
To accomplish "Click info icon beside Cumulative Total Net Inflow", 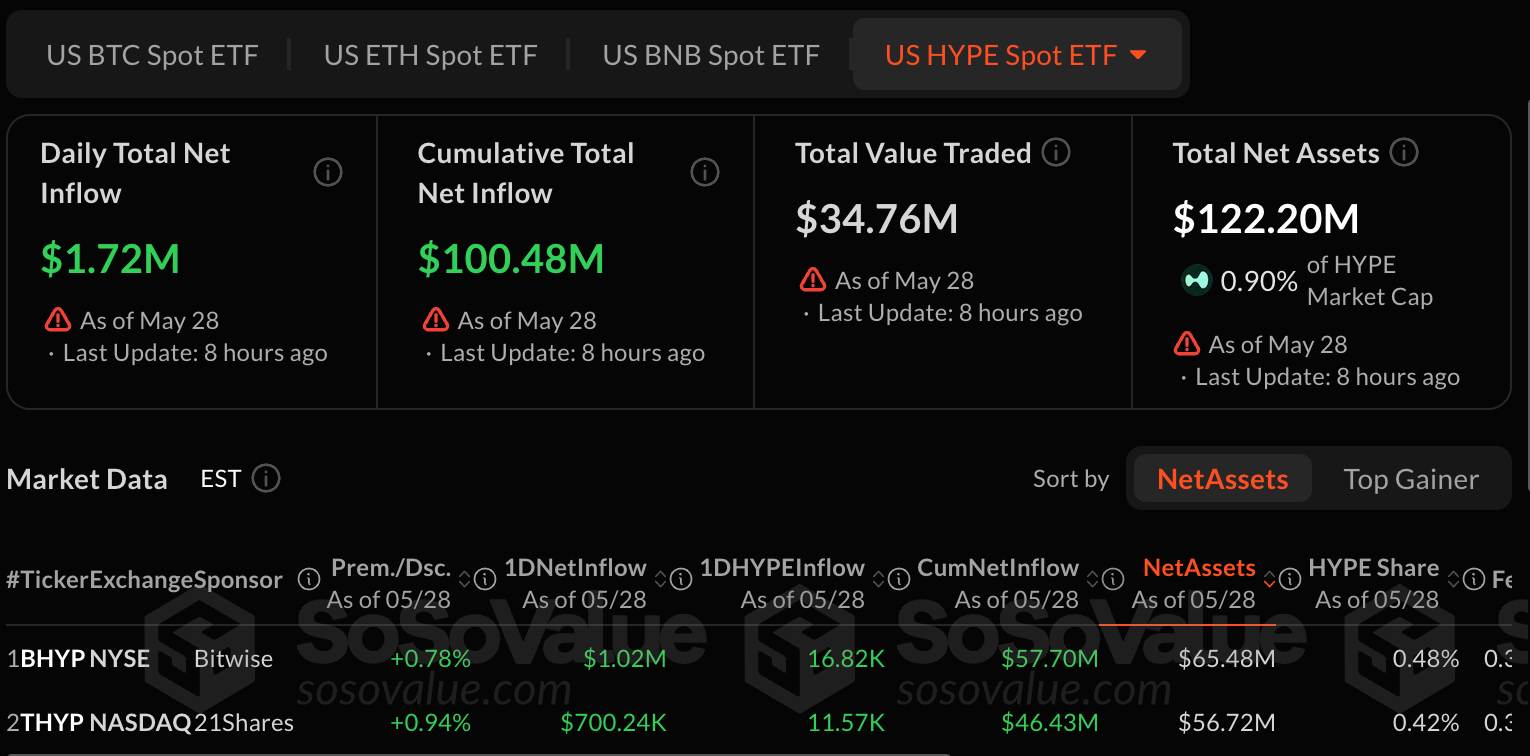I will 705,173.
